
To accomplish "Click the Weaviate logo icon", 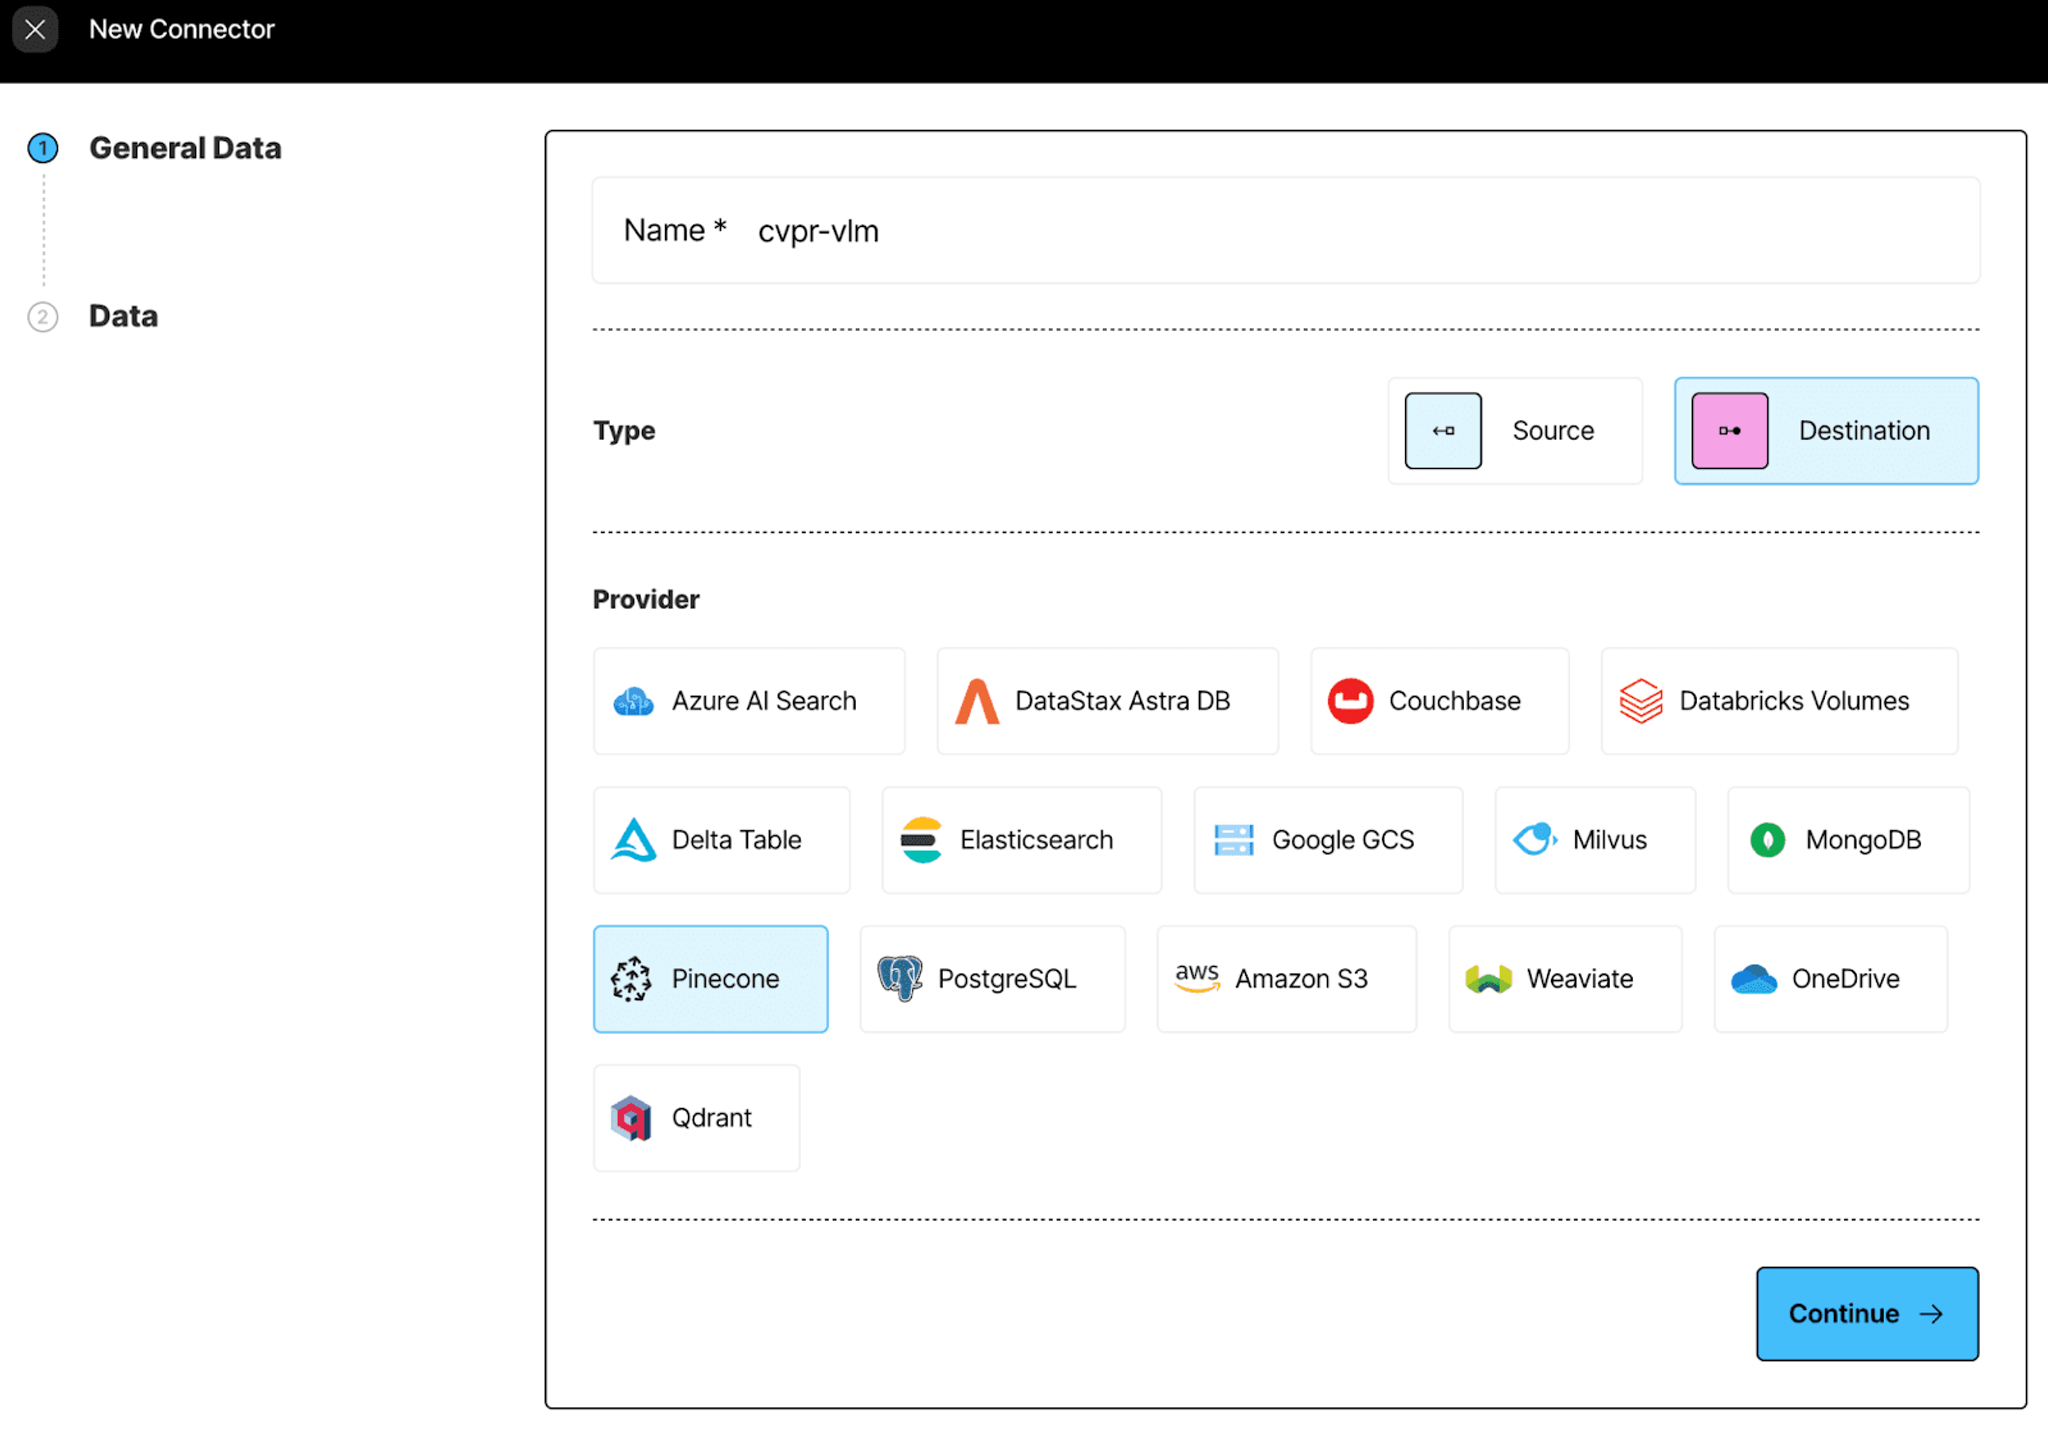I will (1488, 979).
